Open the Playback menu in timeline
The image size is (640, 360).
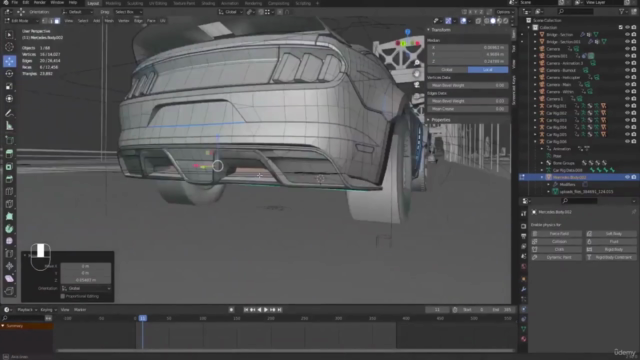[x=26, y=310]
